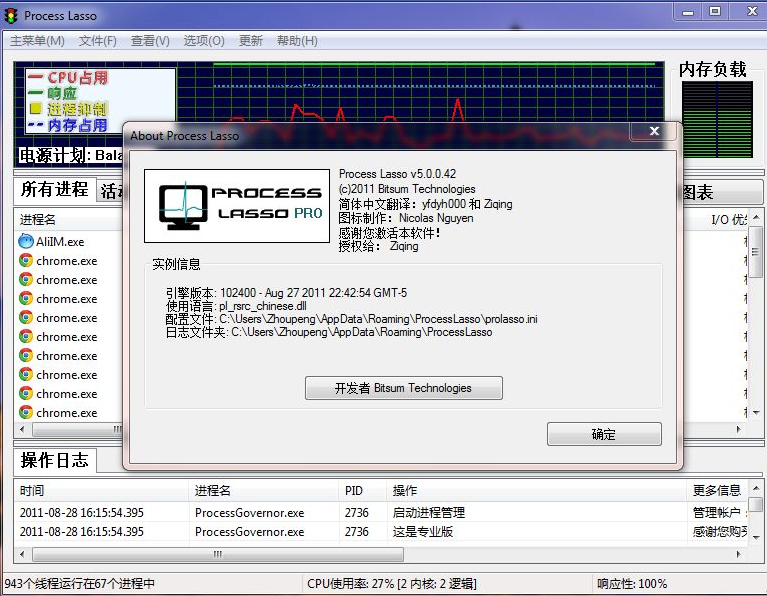Click process list horizontal scrollbar left arrow
The image size is (767, 596).
(x=22, y=430)
